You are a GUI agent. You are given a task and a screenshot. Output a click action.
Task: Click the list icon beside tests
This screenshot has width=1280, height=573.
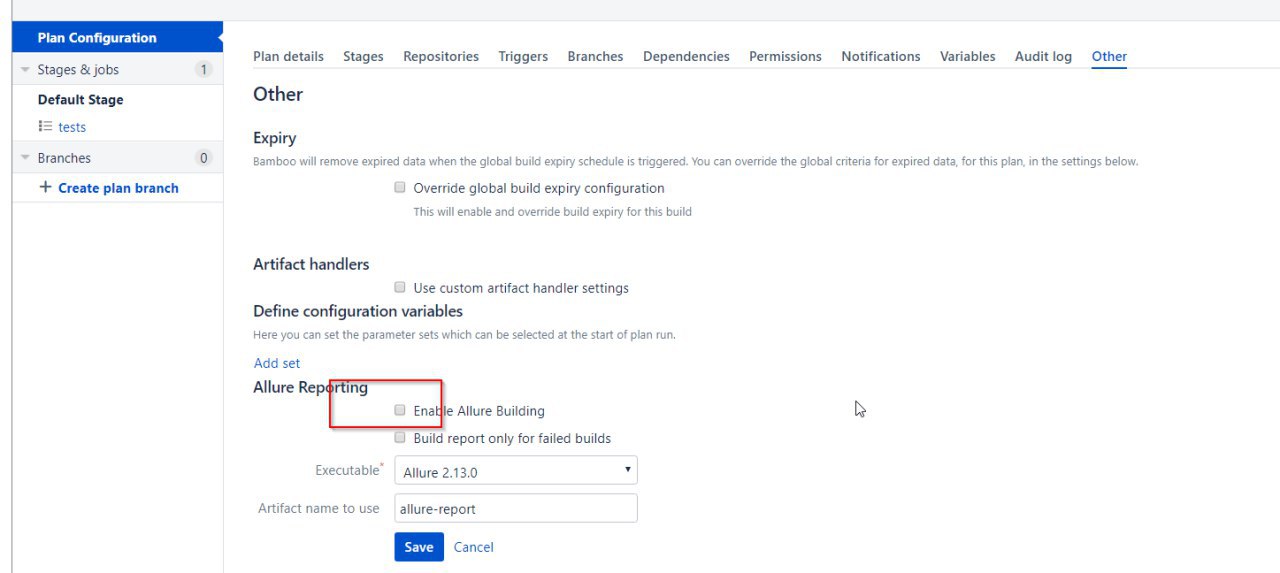[x=45, y=127]
